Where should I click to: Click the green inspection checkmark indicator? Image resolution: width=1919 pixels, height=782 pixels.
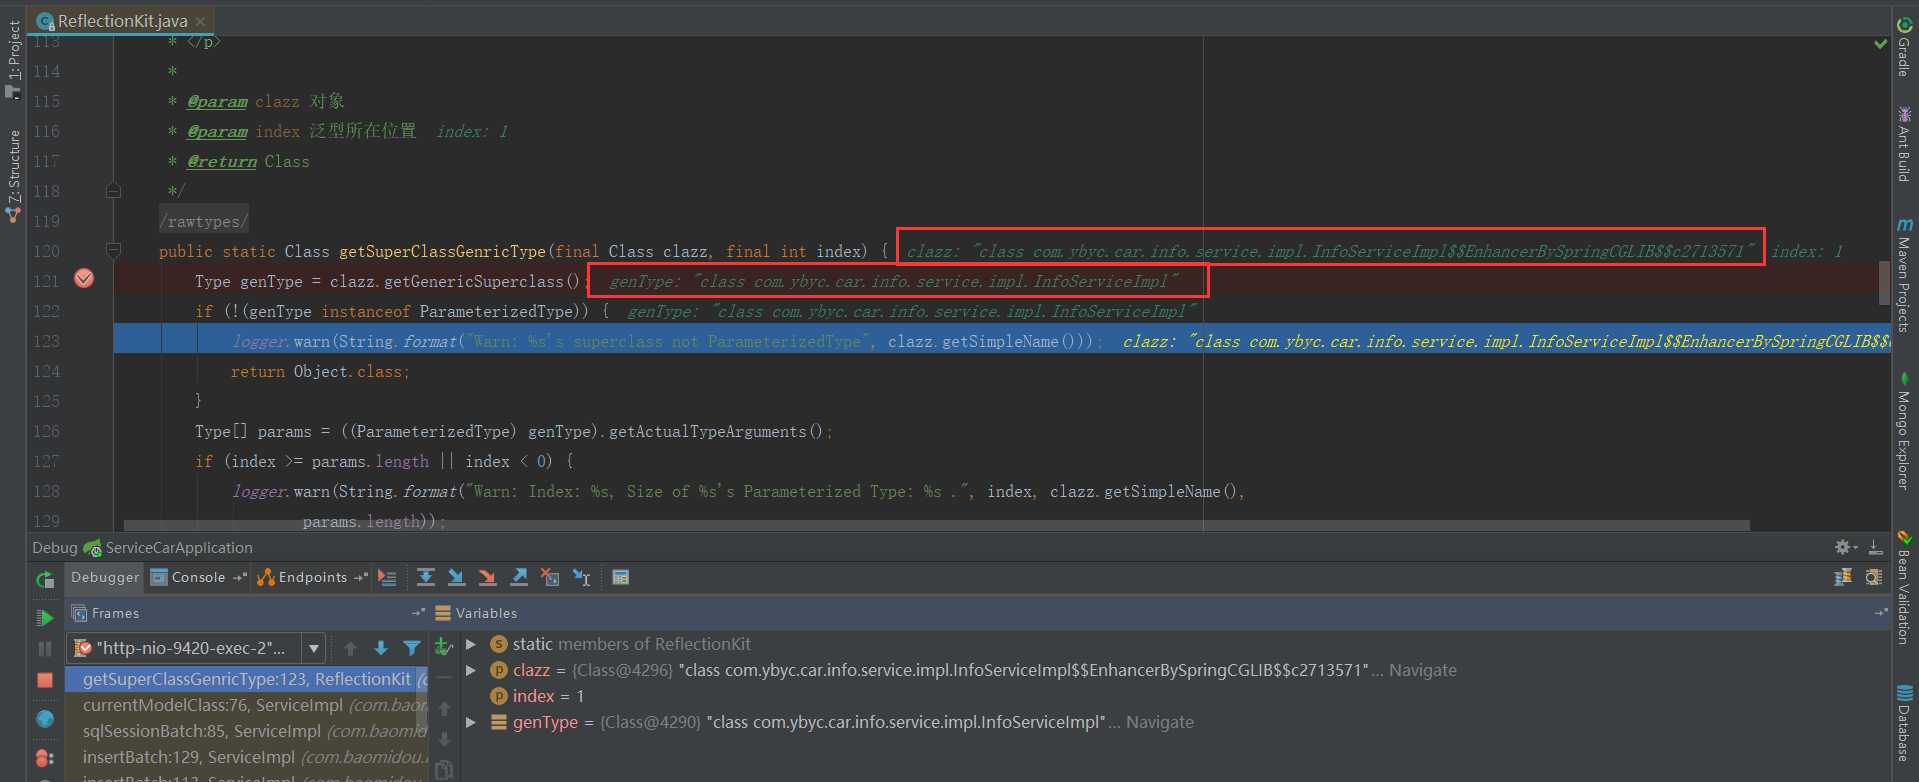tap(1880, 44)
